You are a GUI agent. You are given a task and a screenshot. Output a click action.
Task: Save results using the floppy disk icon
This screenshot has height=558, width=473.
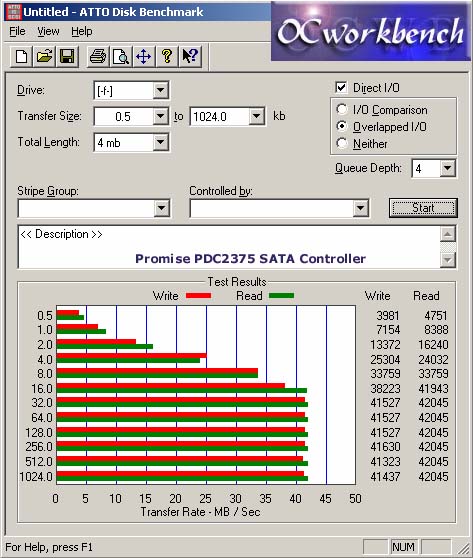(67, 56)
